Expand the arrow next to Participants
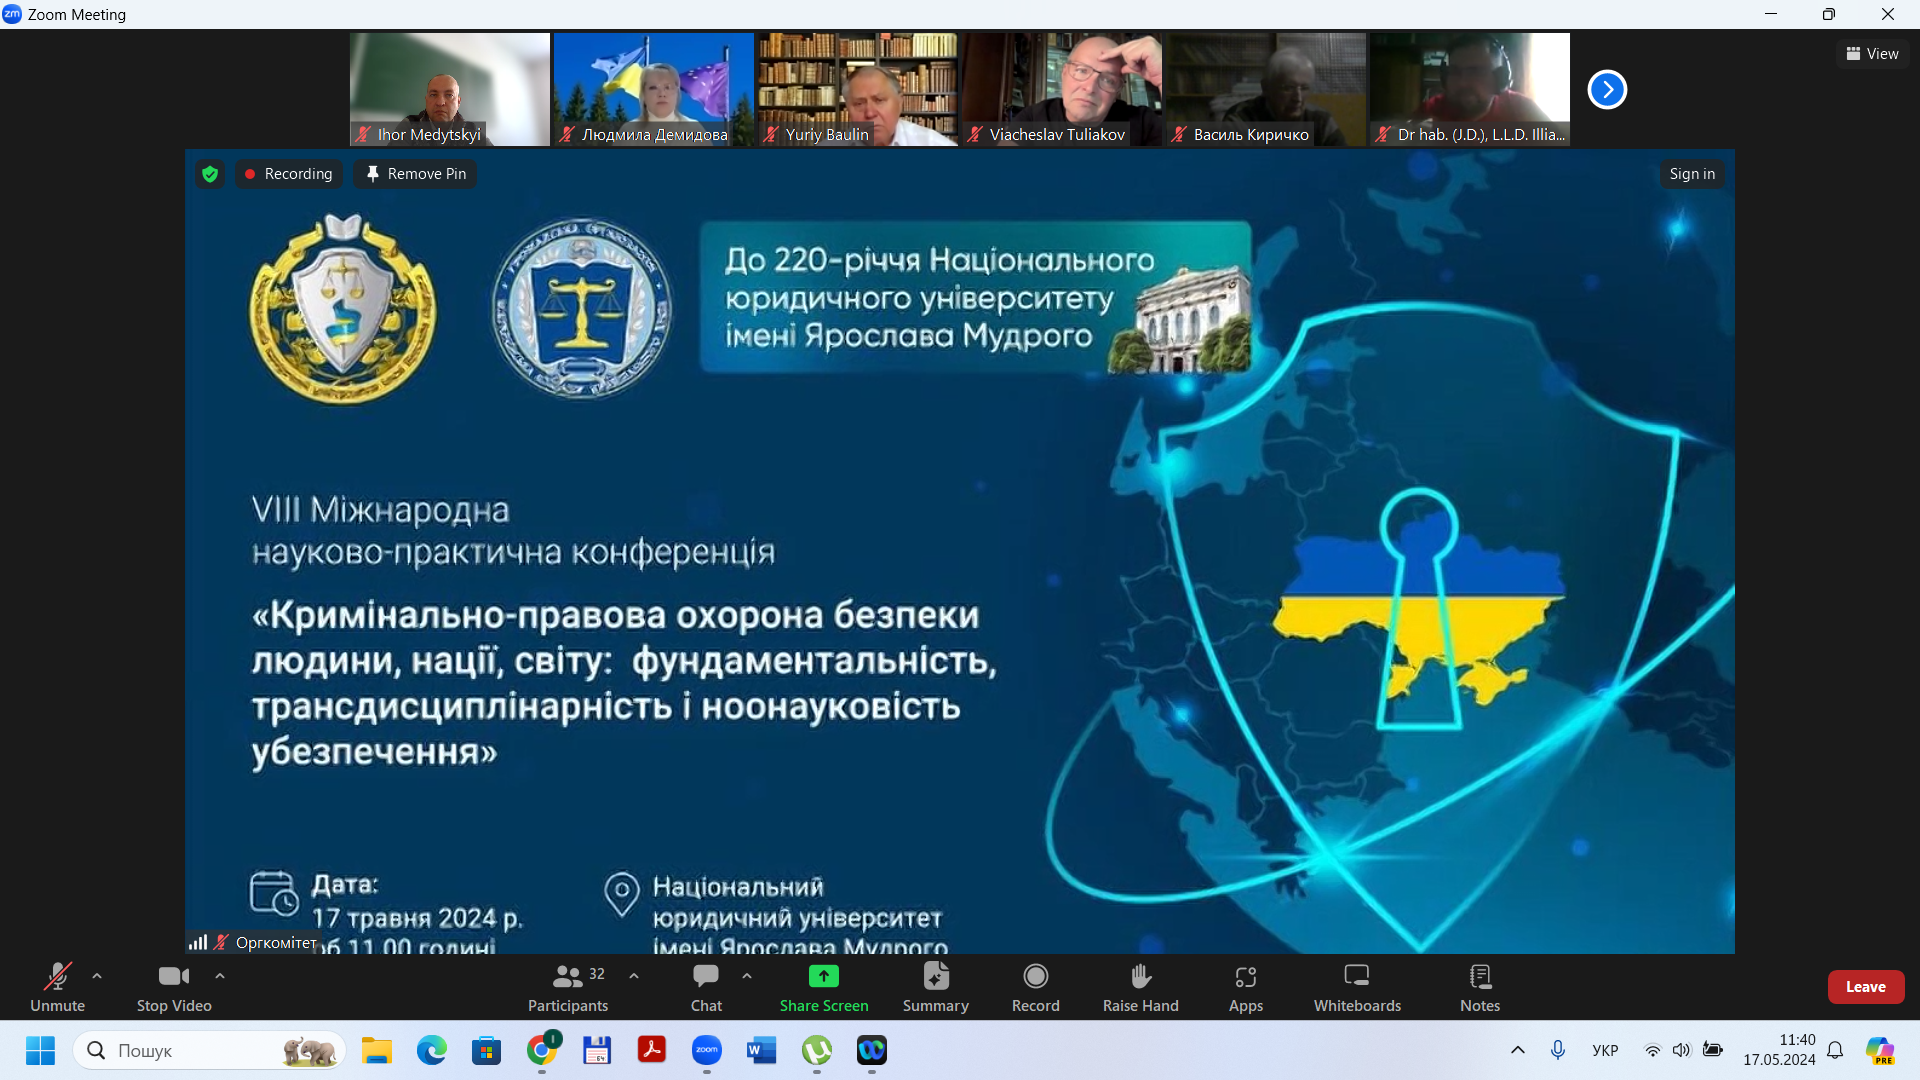 tap(634, 976)
